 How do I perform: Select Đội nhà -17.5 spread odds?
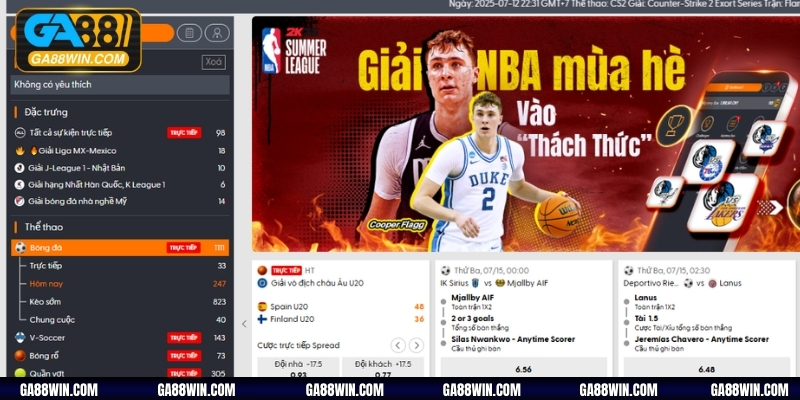[x=298, y=368]
